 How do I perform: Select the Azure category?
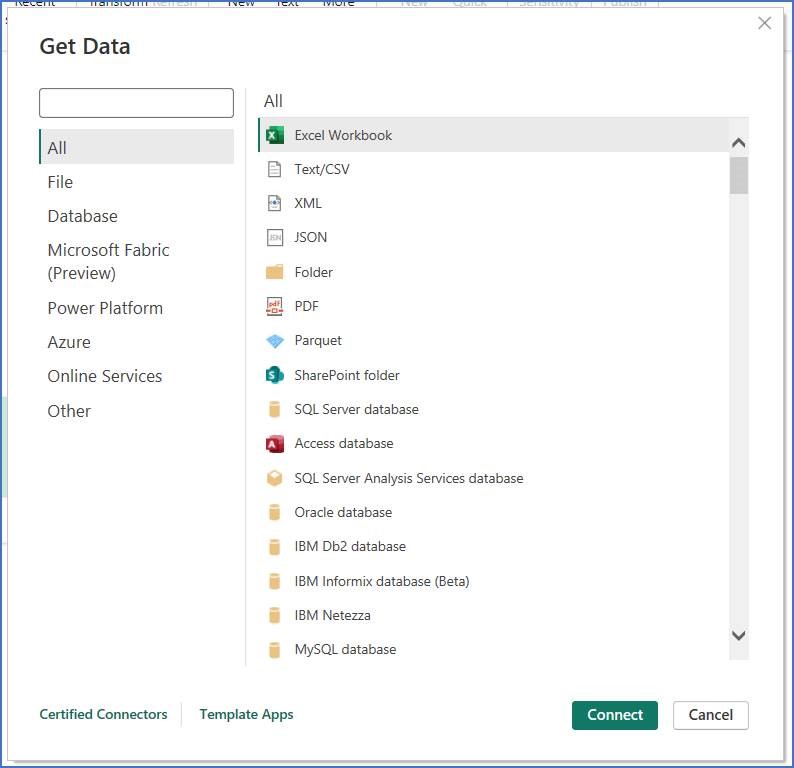(69, 342)
